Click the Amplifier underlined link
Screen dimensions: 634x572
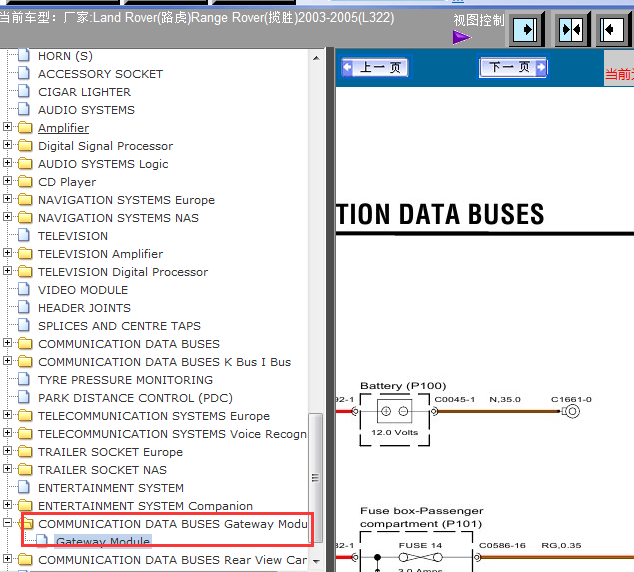(x=63, y=128)
